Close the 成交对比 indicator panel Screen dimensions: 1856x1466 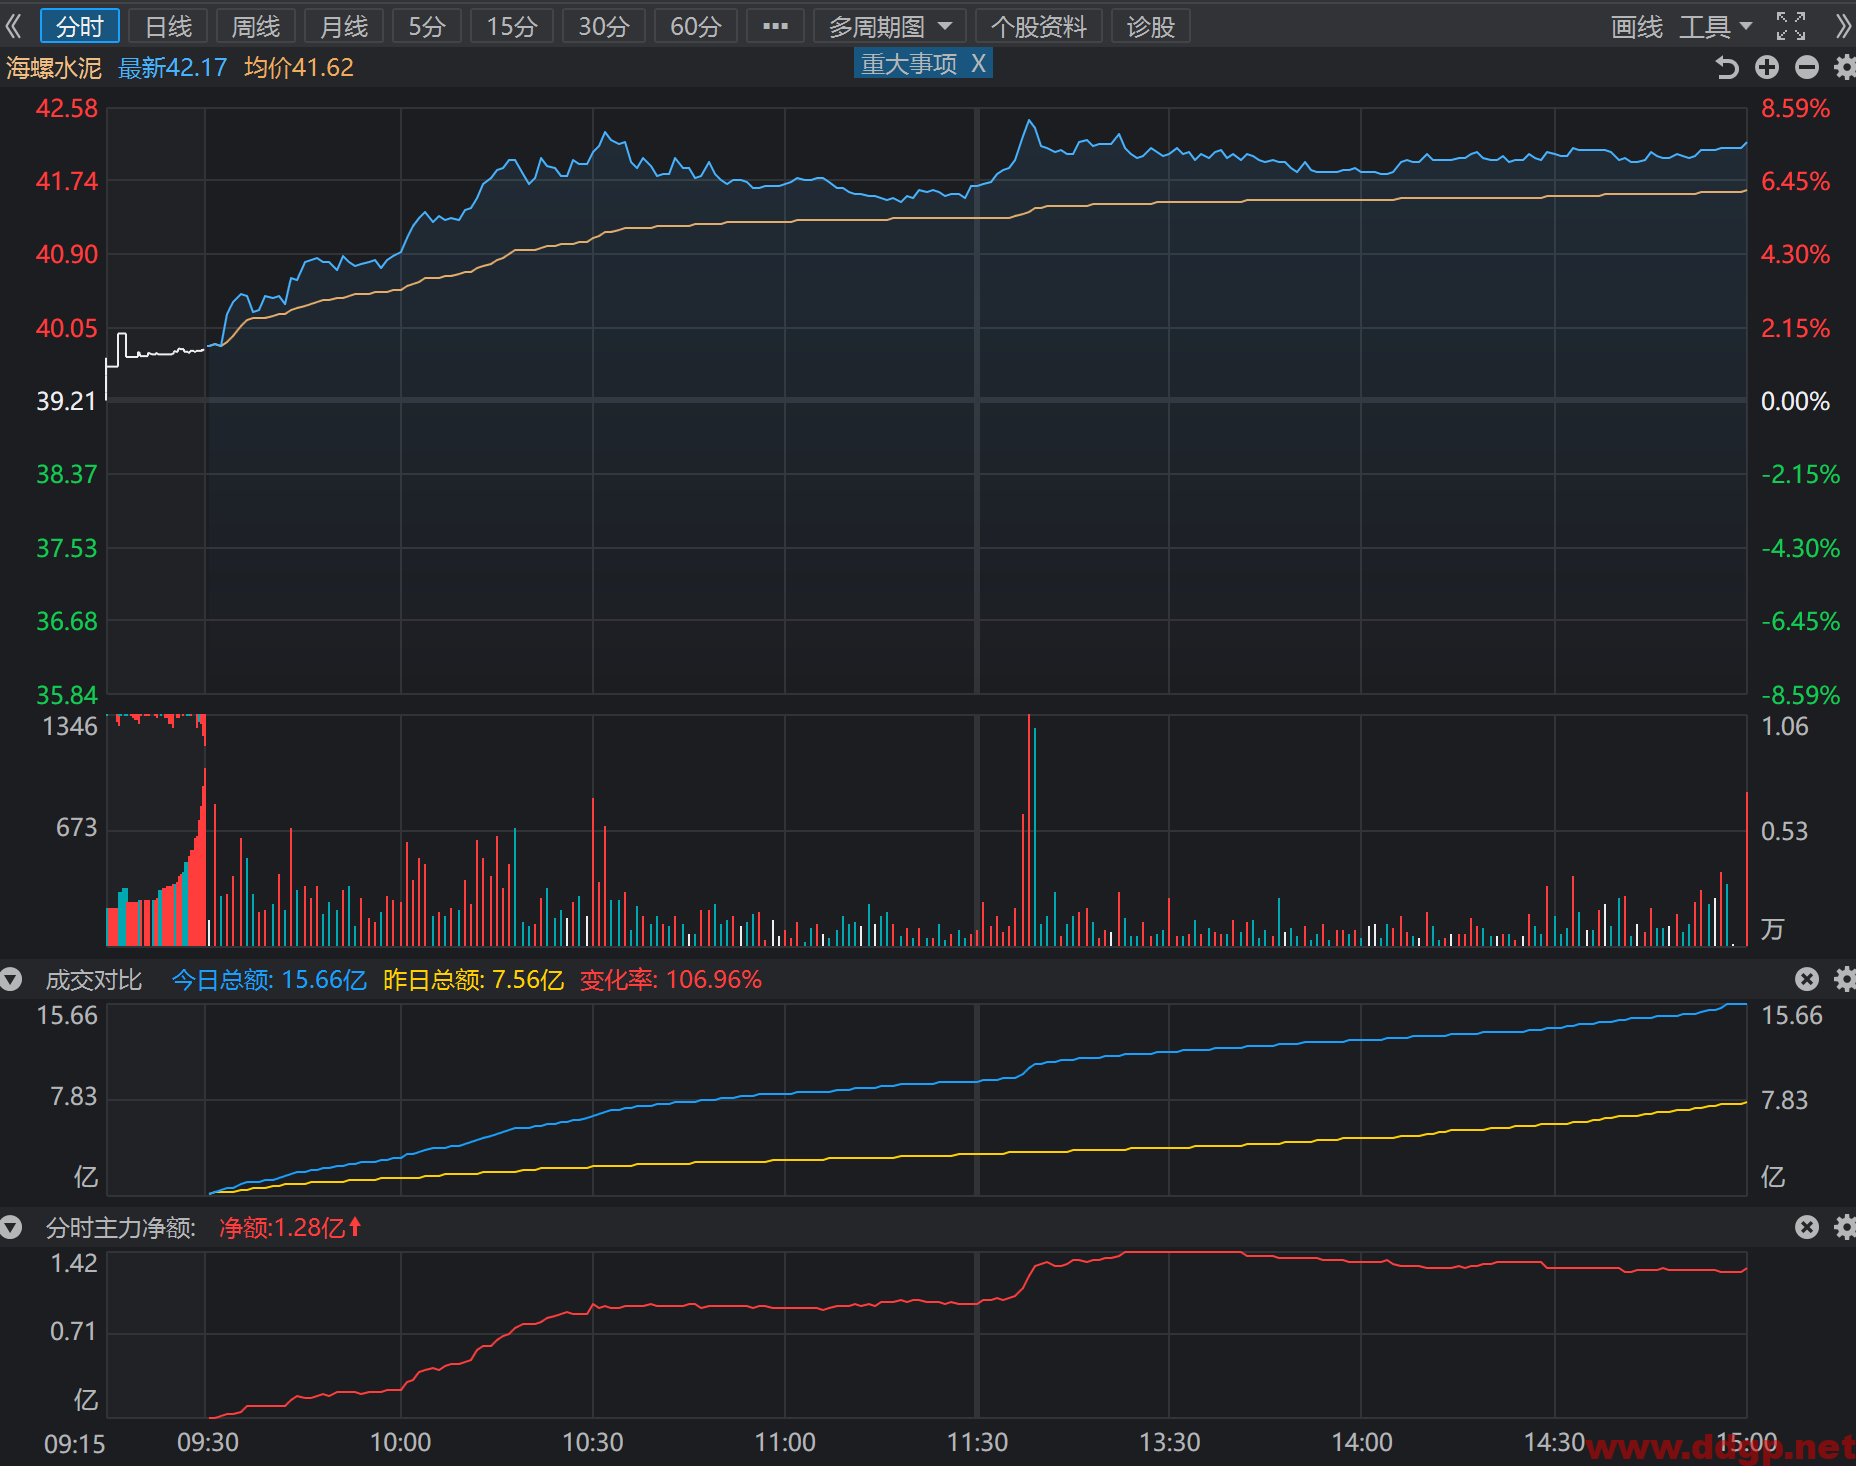click(x=1806, y=979)
